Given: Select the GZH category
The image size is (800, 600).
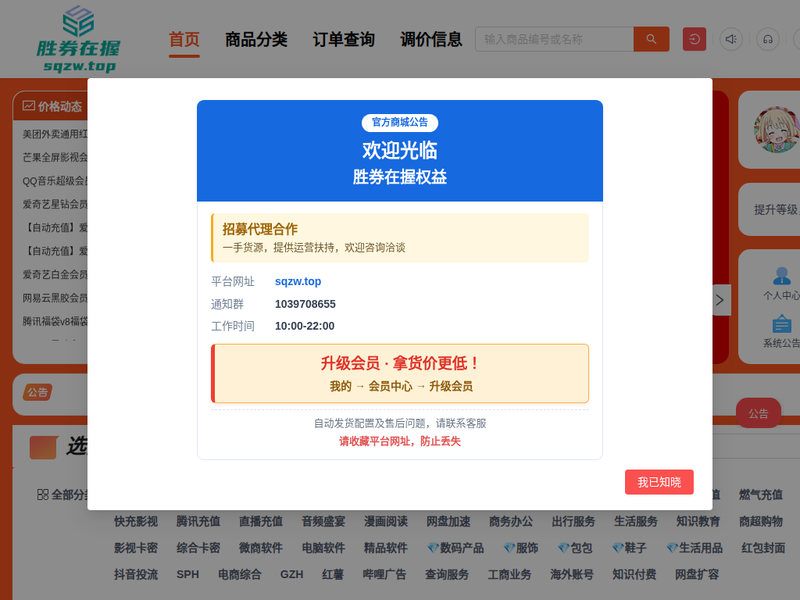Looking at the screenshot, I should coord(292,574).
